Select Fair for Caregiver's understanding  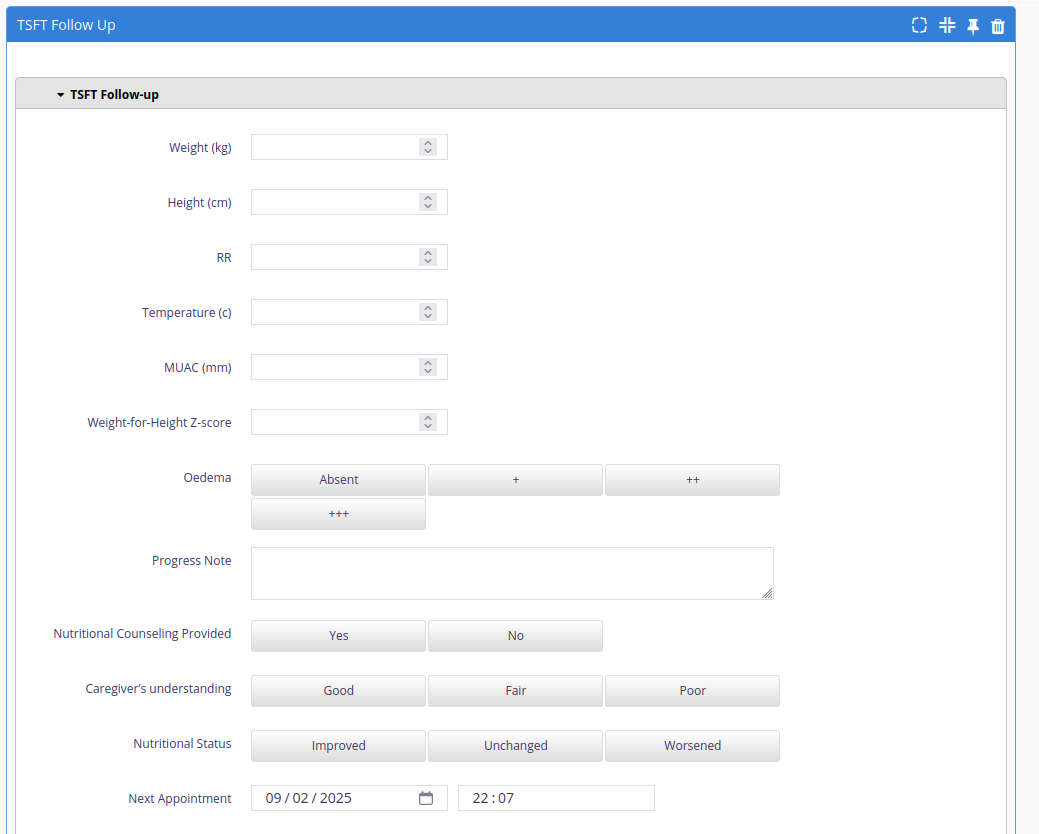tap(516, 691)
